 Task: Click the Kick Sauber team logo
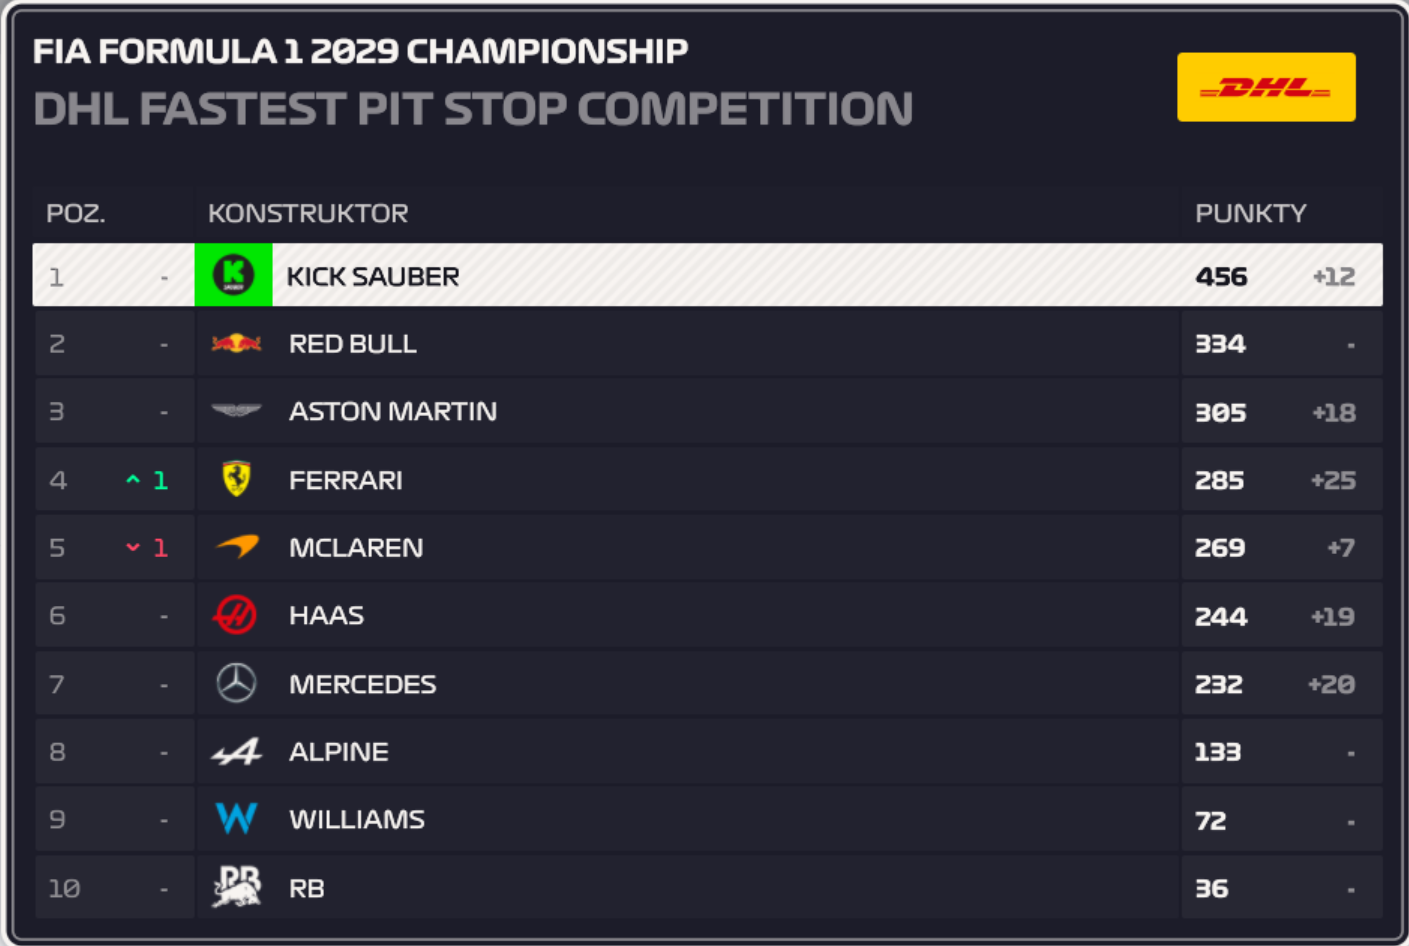pos(233,275)
